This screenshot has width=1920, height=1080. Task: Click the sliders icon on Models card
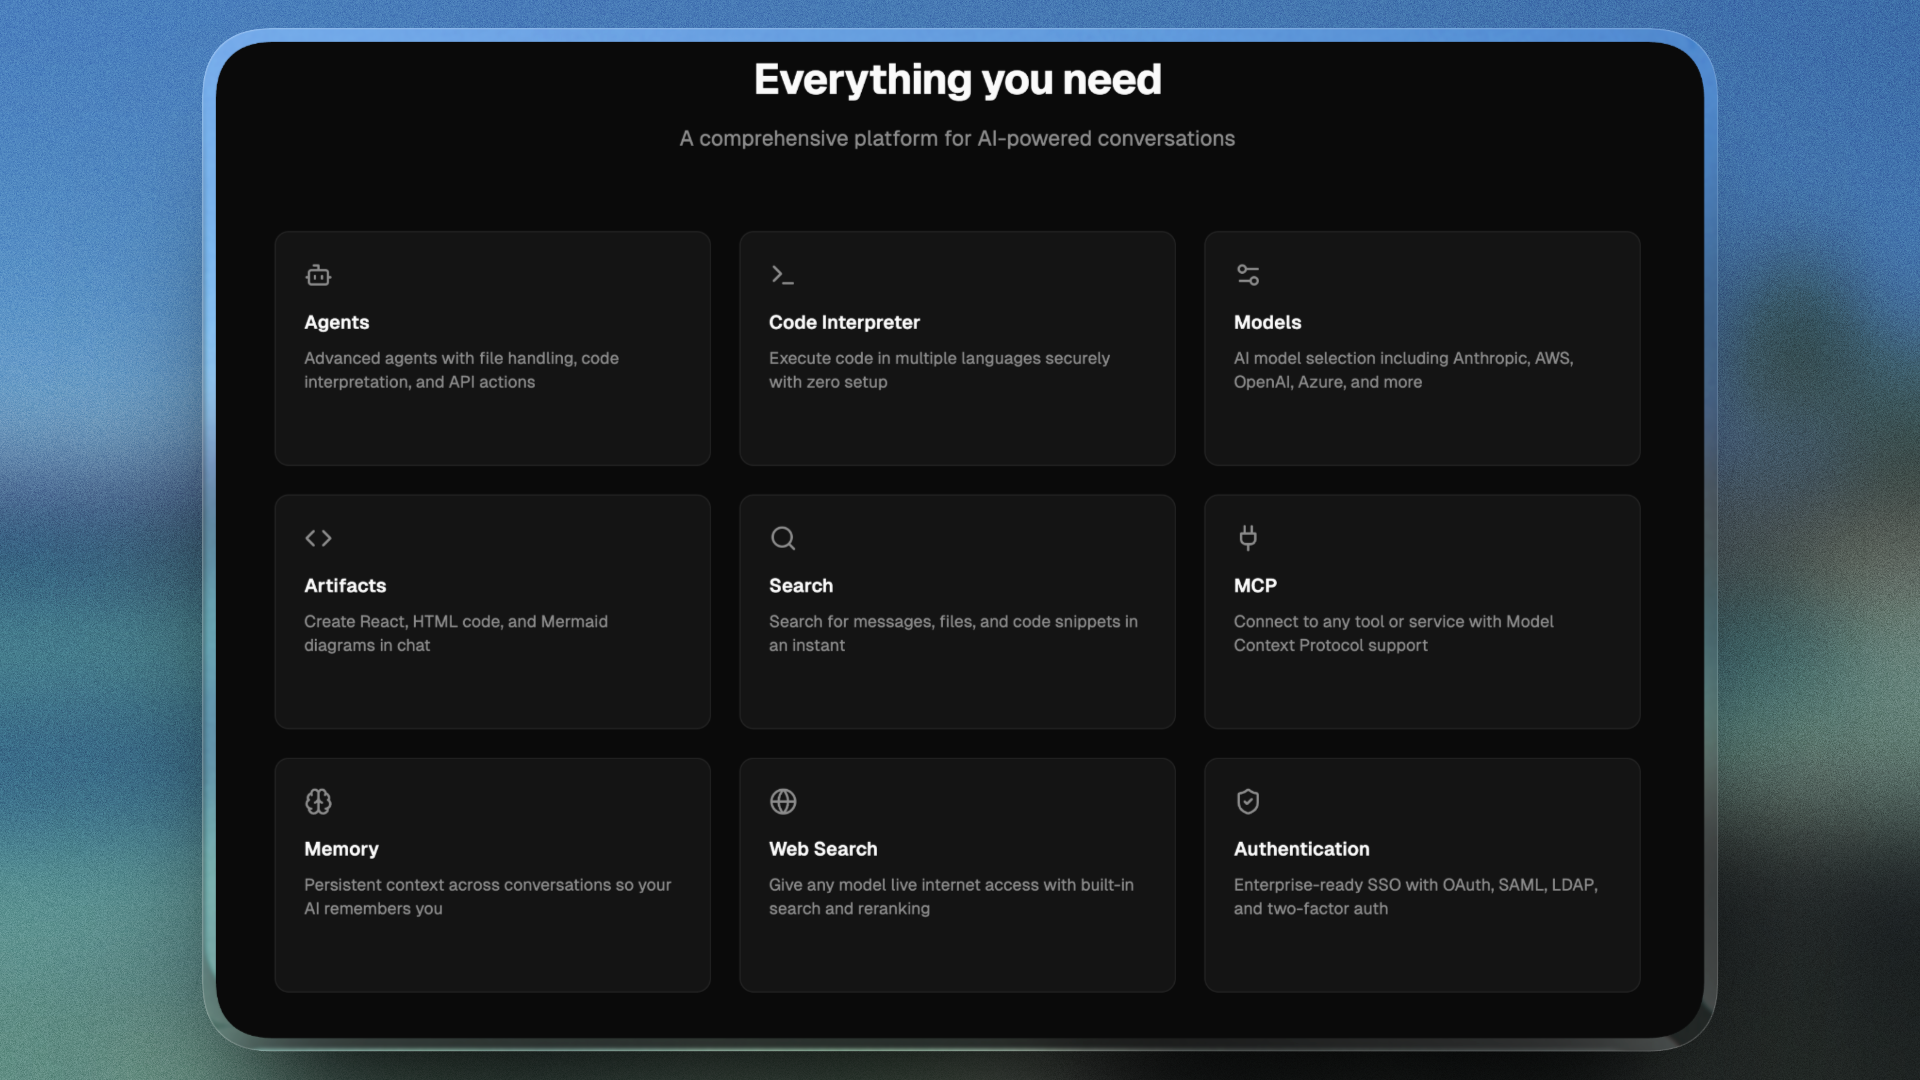pyautogui.click(x=1247, y=275)
